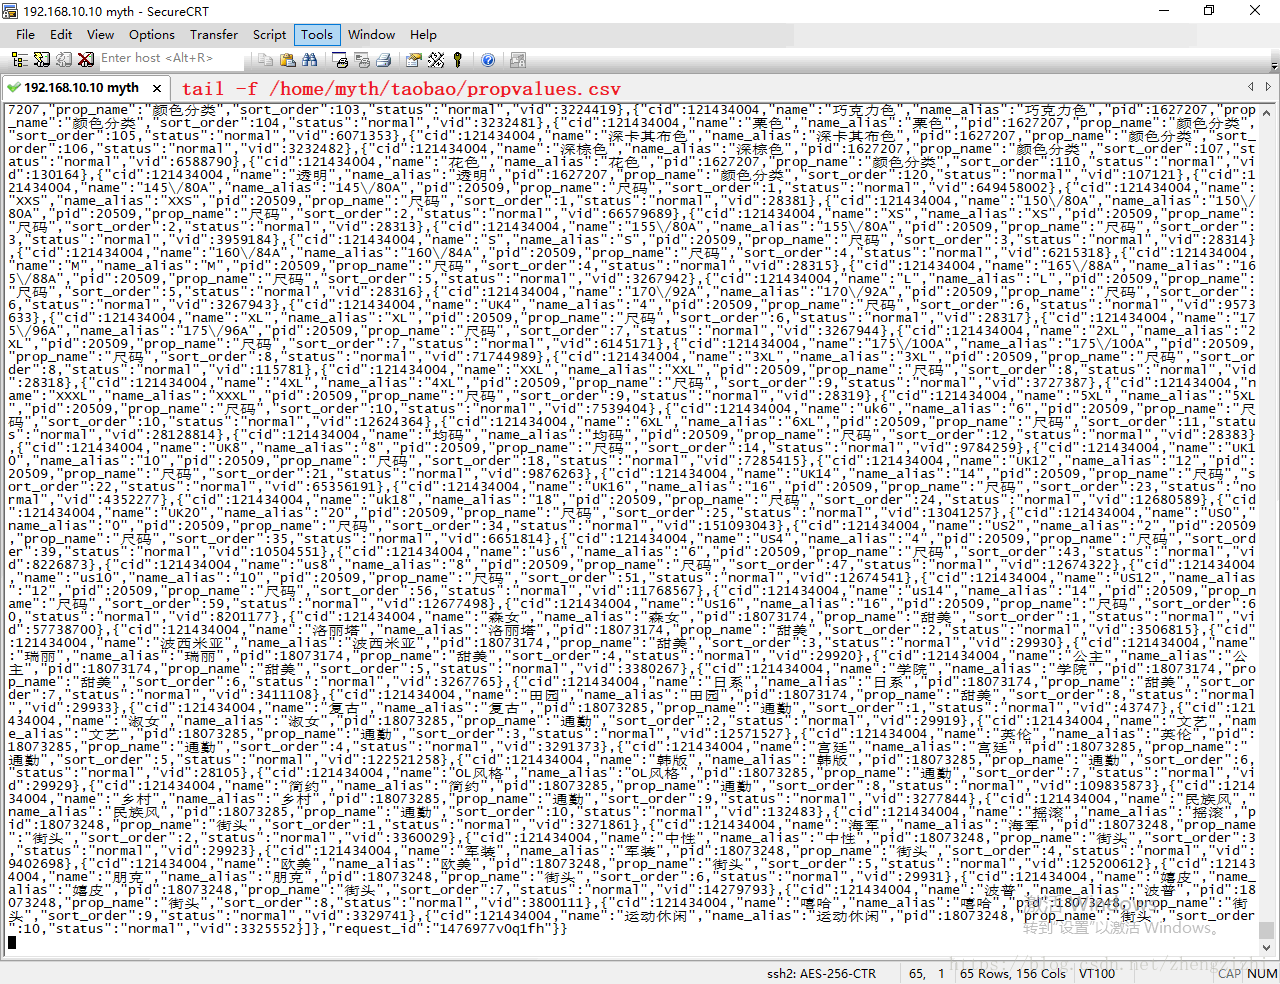1280x984 pixels.
Task: Click the ssh2: AES-256-CTR status text
Action: coord(821,973)
